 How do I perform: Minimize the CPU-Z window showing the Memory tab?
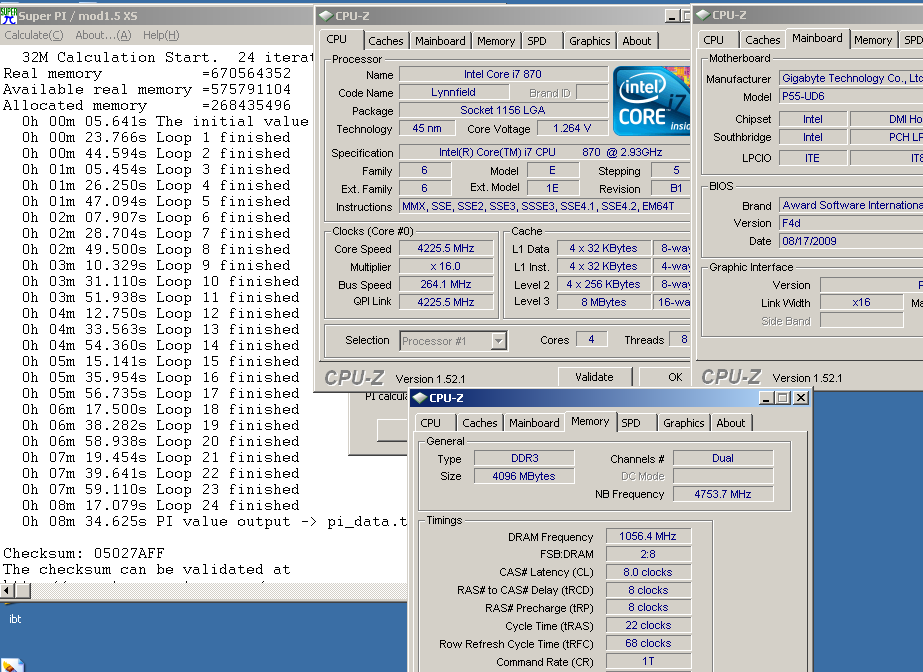[x=766, y=398]
